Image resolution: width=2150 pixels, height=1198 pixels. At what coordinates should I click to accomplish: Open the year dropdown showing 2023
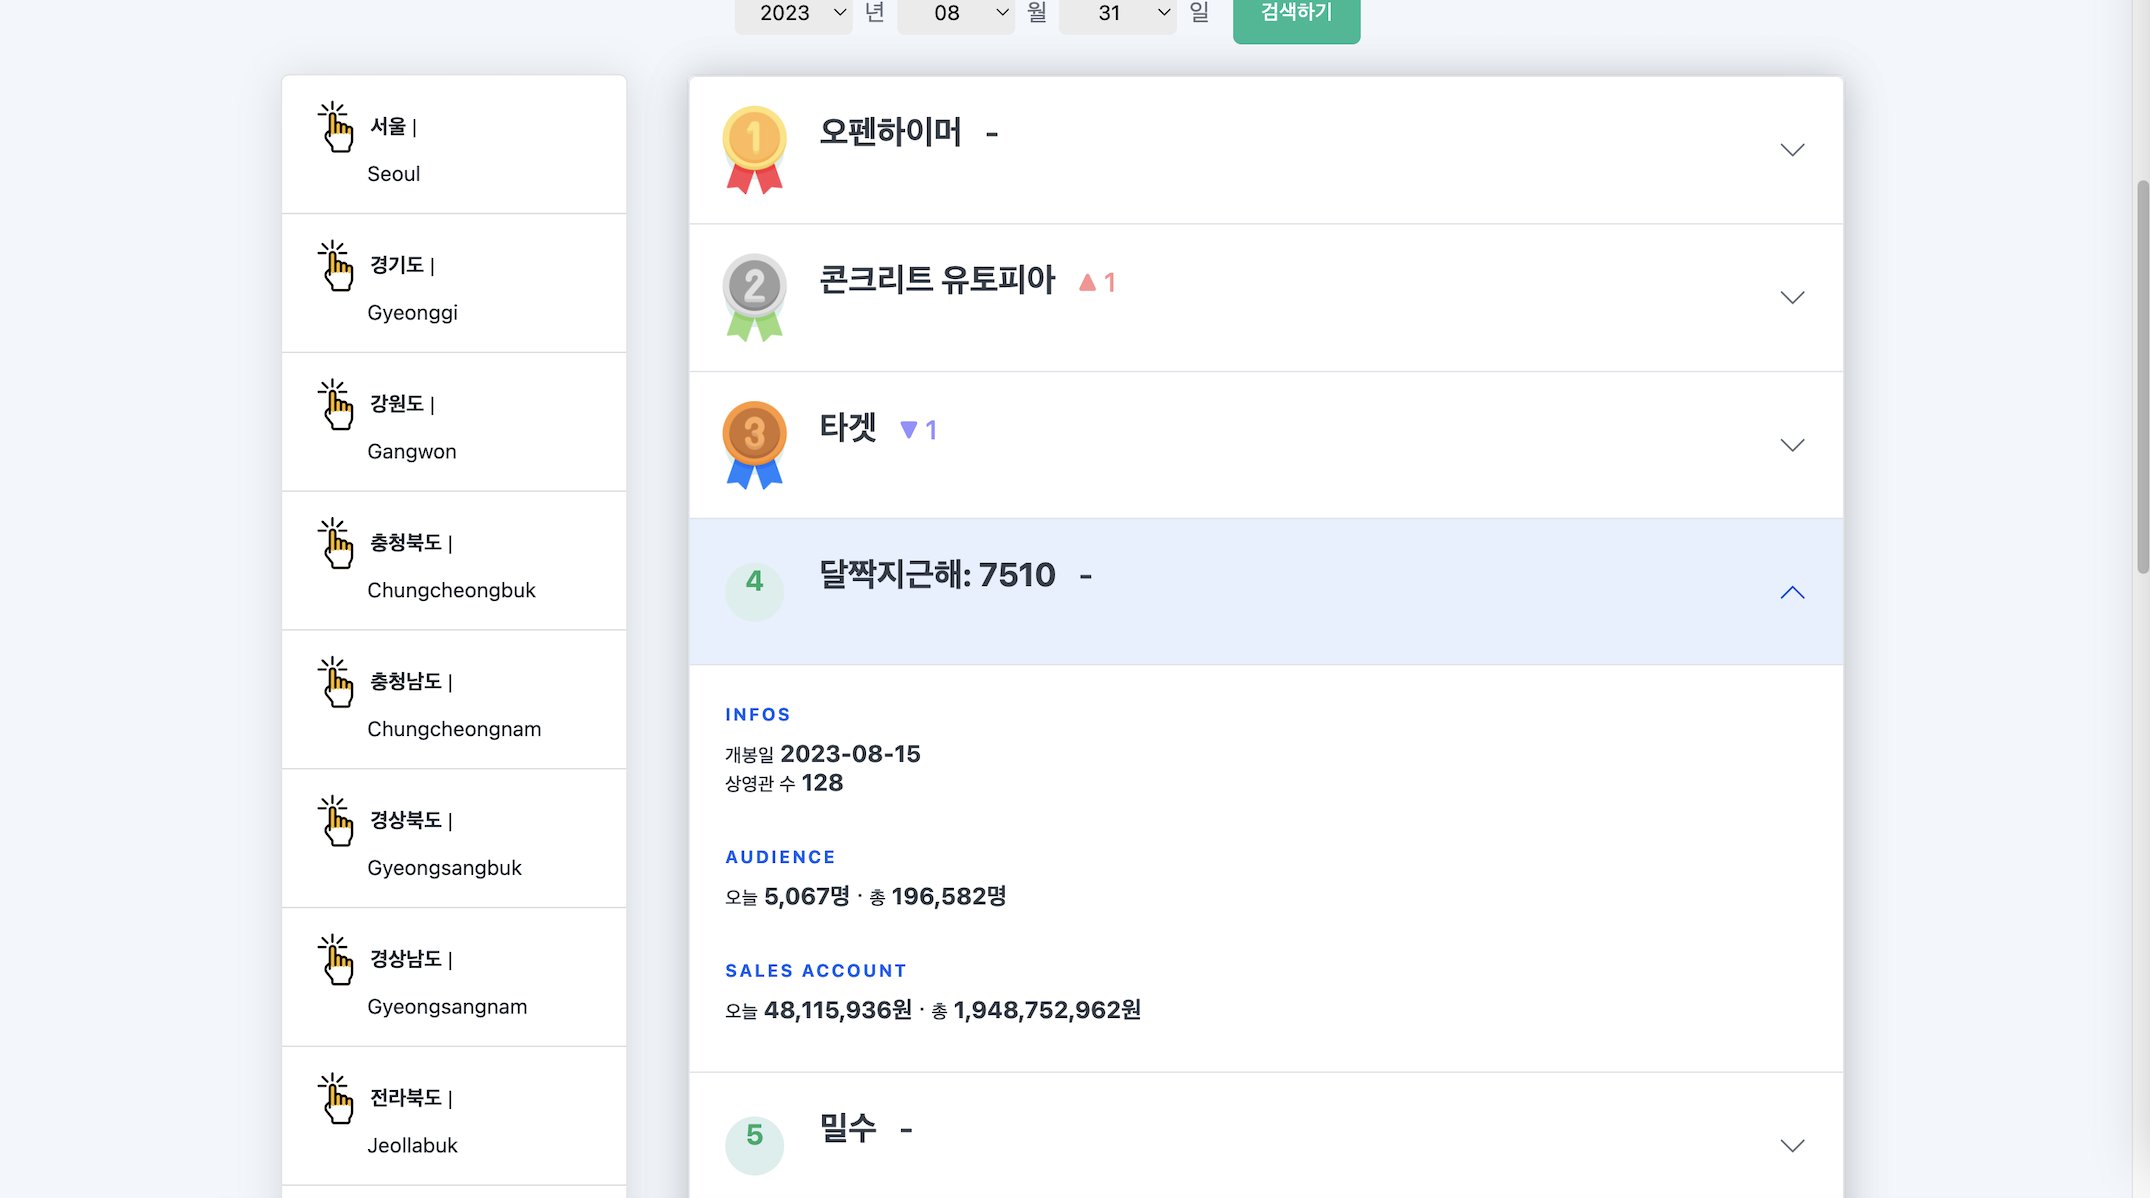click(794, 14)
